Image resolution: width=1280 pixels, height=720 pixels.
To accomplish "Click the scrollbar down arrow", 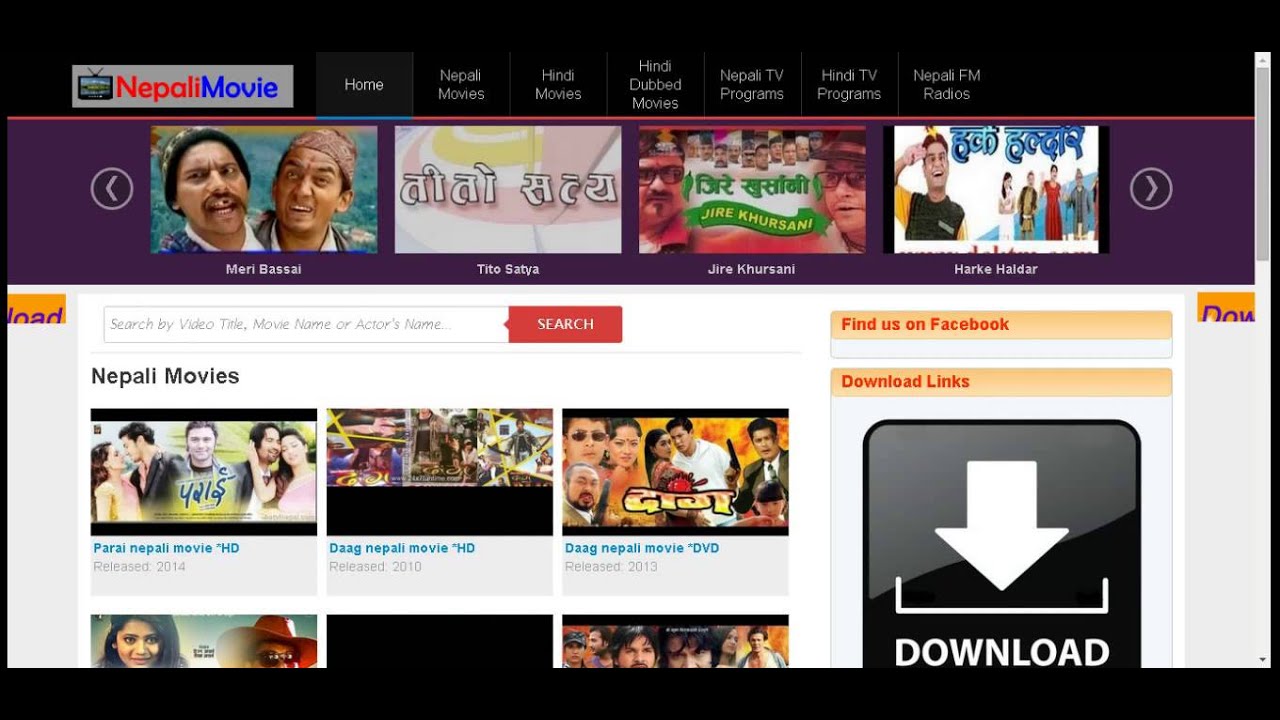I will pos(1263,660).
